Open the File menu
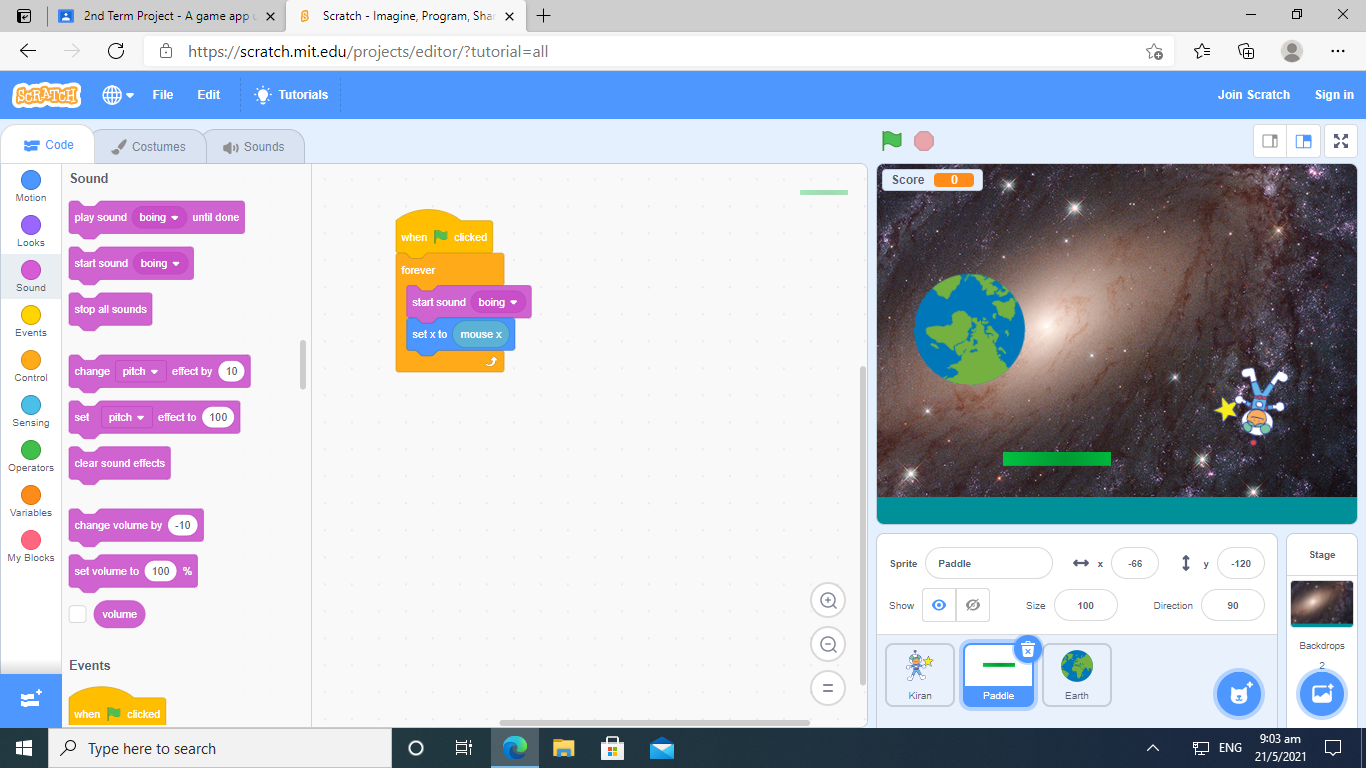Screen dimensions: 1366x768 (x=162, y=95)
